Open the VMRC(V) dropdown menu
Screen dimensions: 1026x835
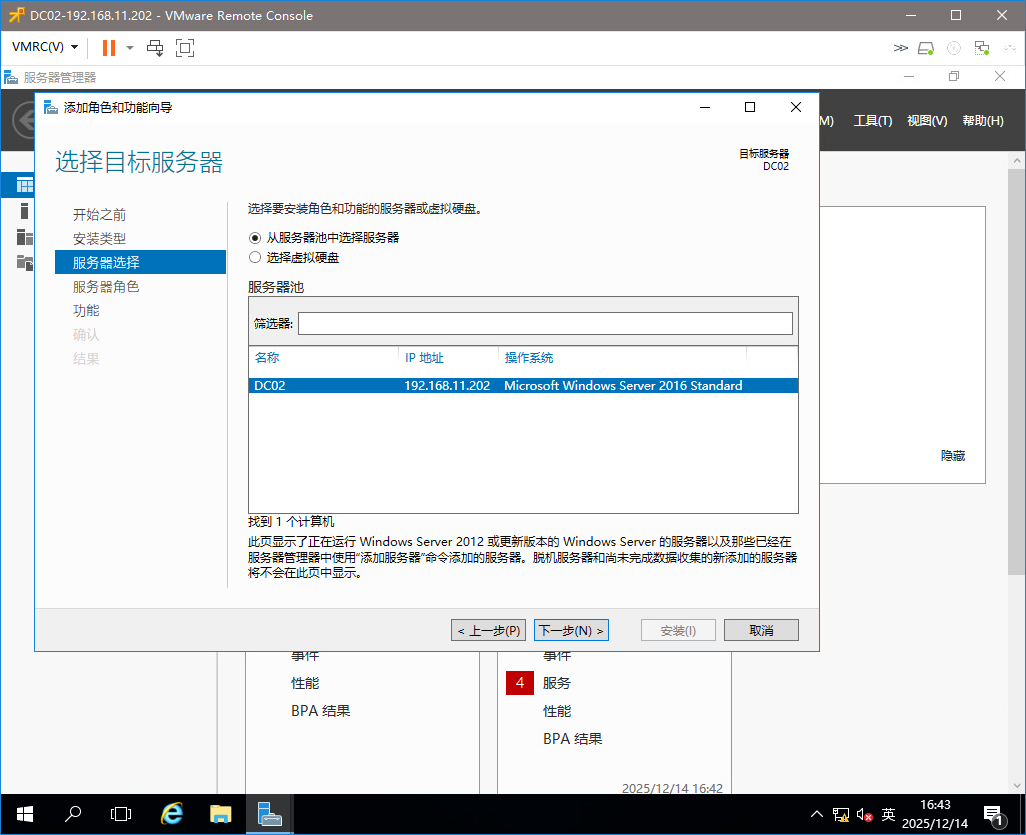tap(45, 47)
